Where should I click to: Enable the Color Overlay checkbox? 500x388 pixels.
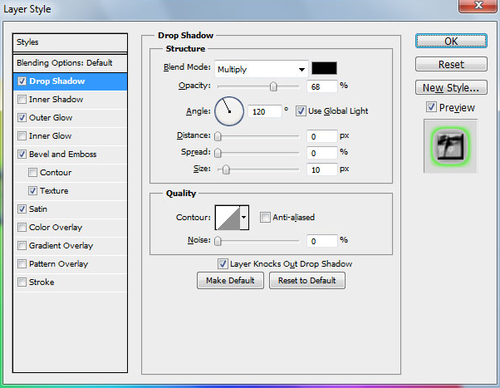click(x=22, y=227)
